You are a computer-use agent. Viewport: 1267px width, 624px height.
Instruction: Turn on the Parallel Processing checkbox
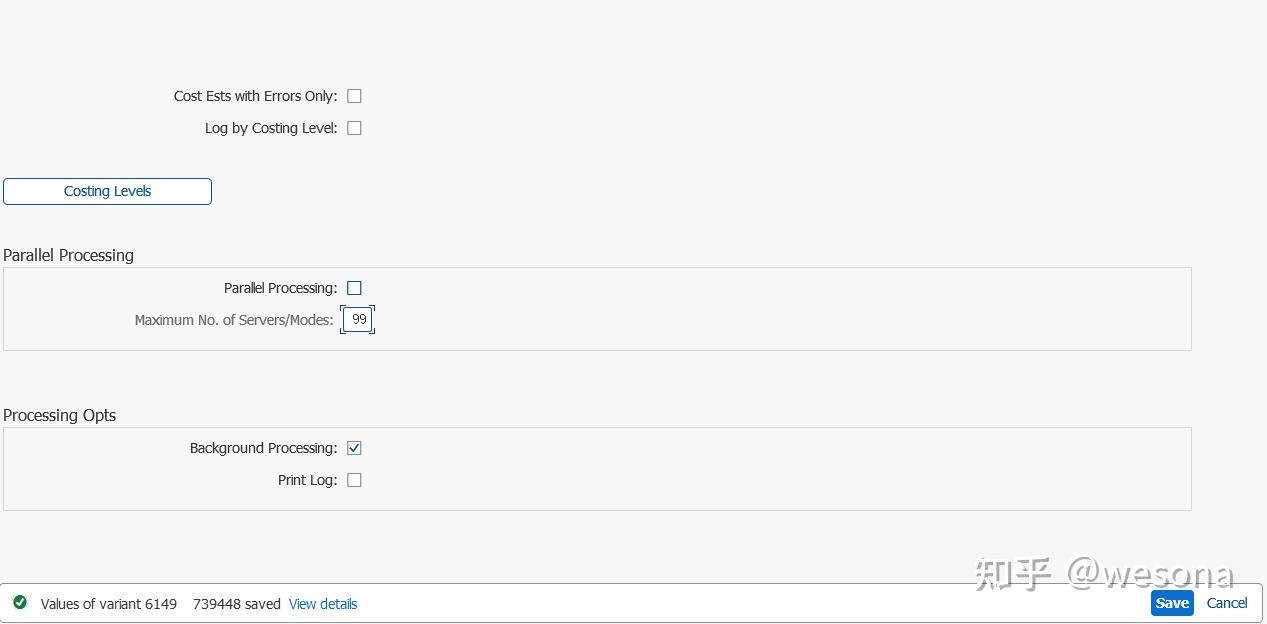(x=354, y=288)
